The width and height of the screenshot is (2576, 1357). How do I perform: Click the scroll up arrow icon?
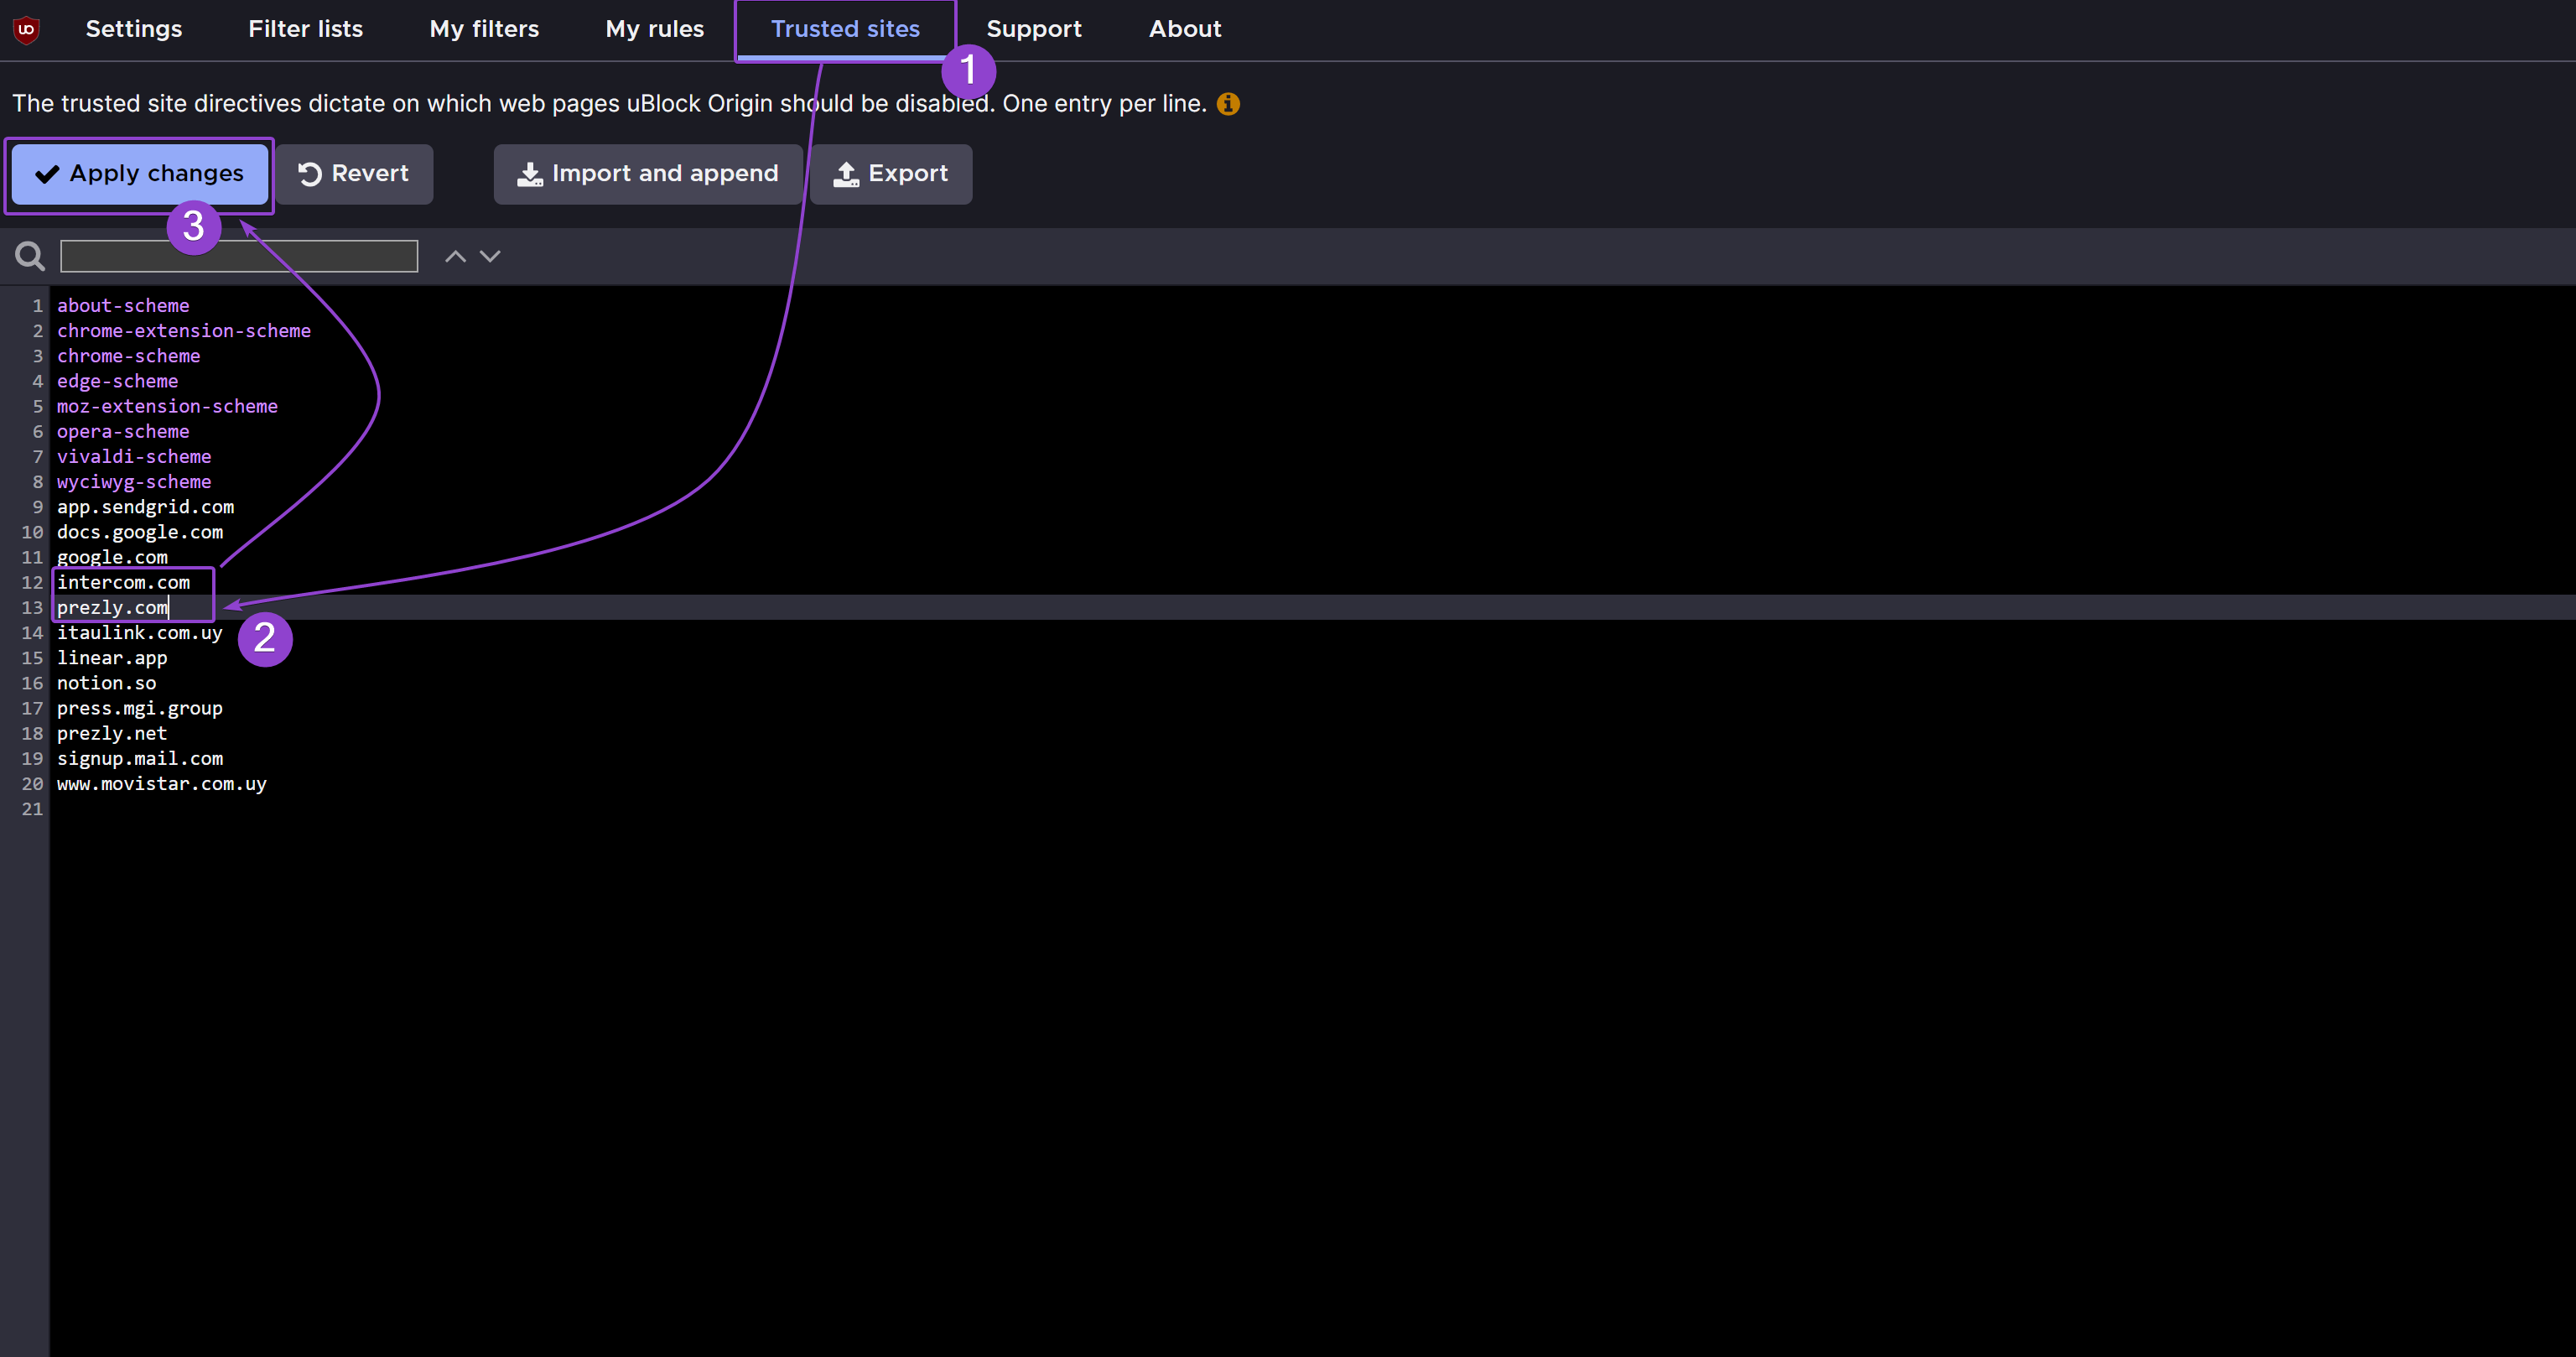tap(454, 256)
